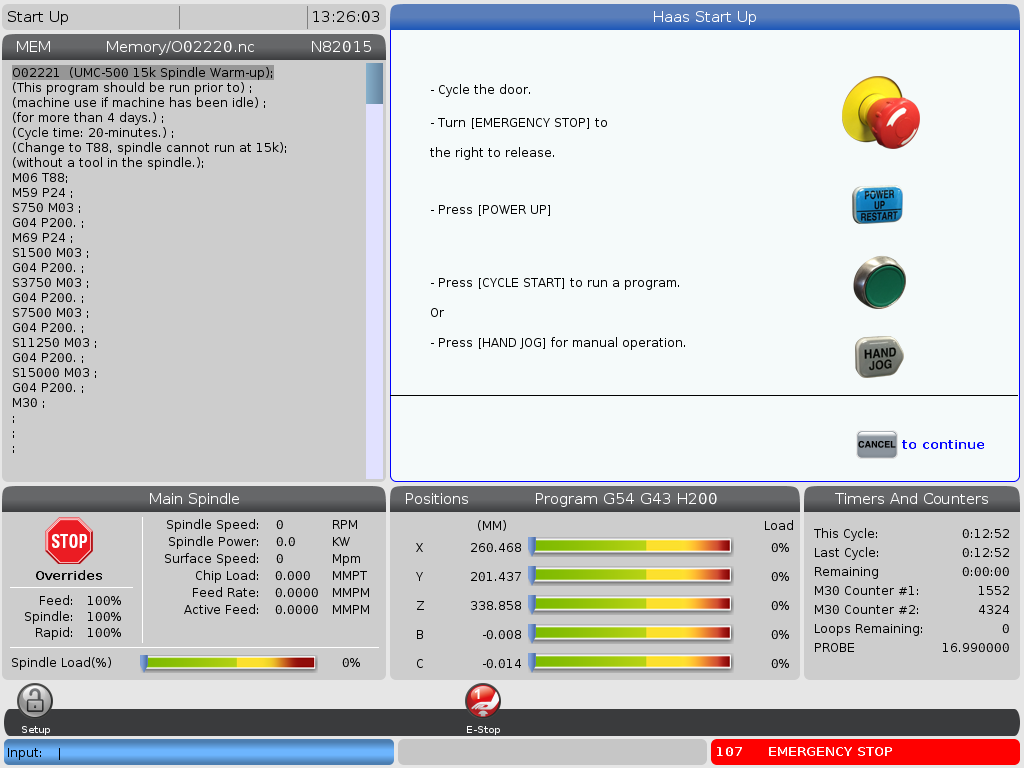
Task: Click the Haas Start Up title bar
Action: click(x=705, y=17)
